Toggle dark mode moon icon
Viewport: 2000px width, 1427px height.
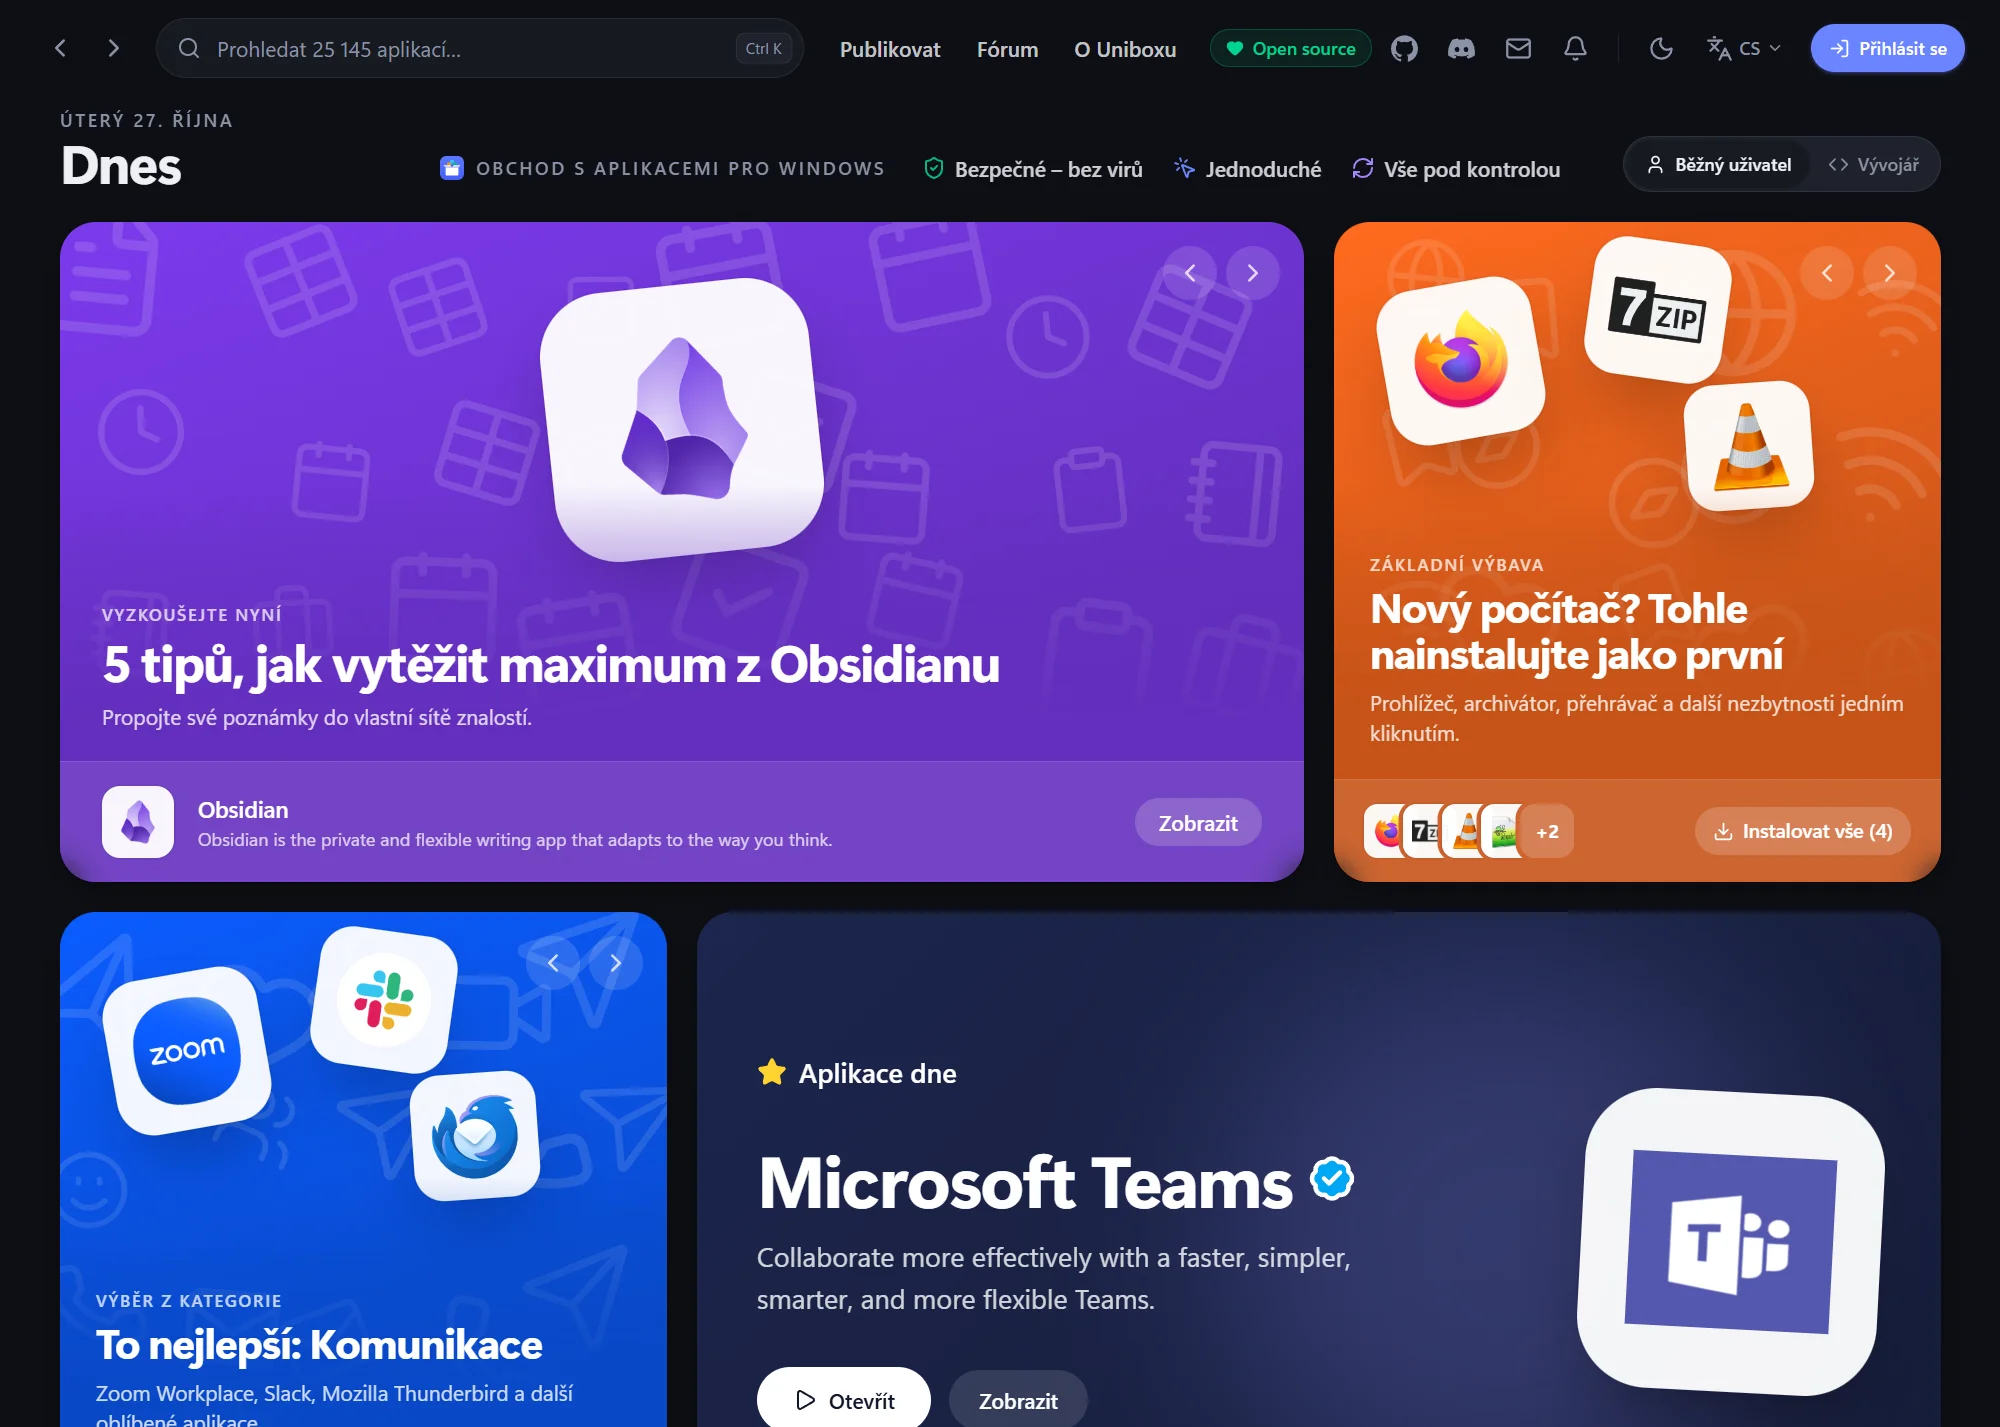(1661, 49)
